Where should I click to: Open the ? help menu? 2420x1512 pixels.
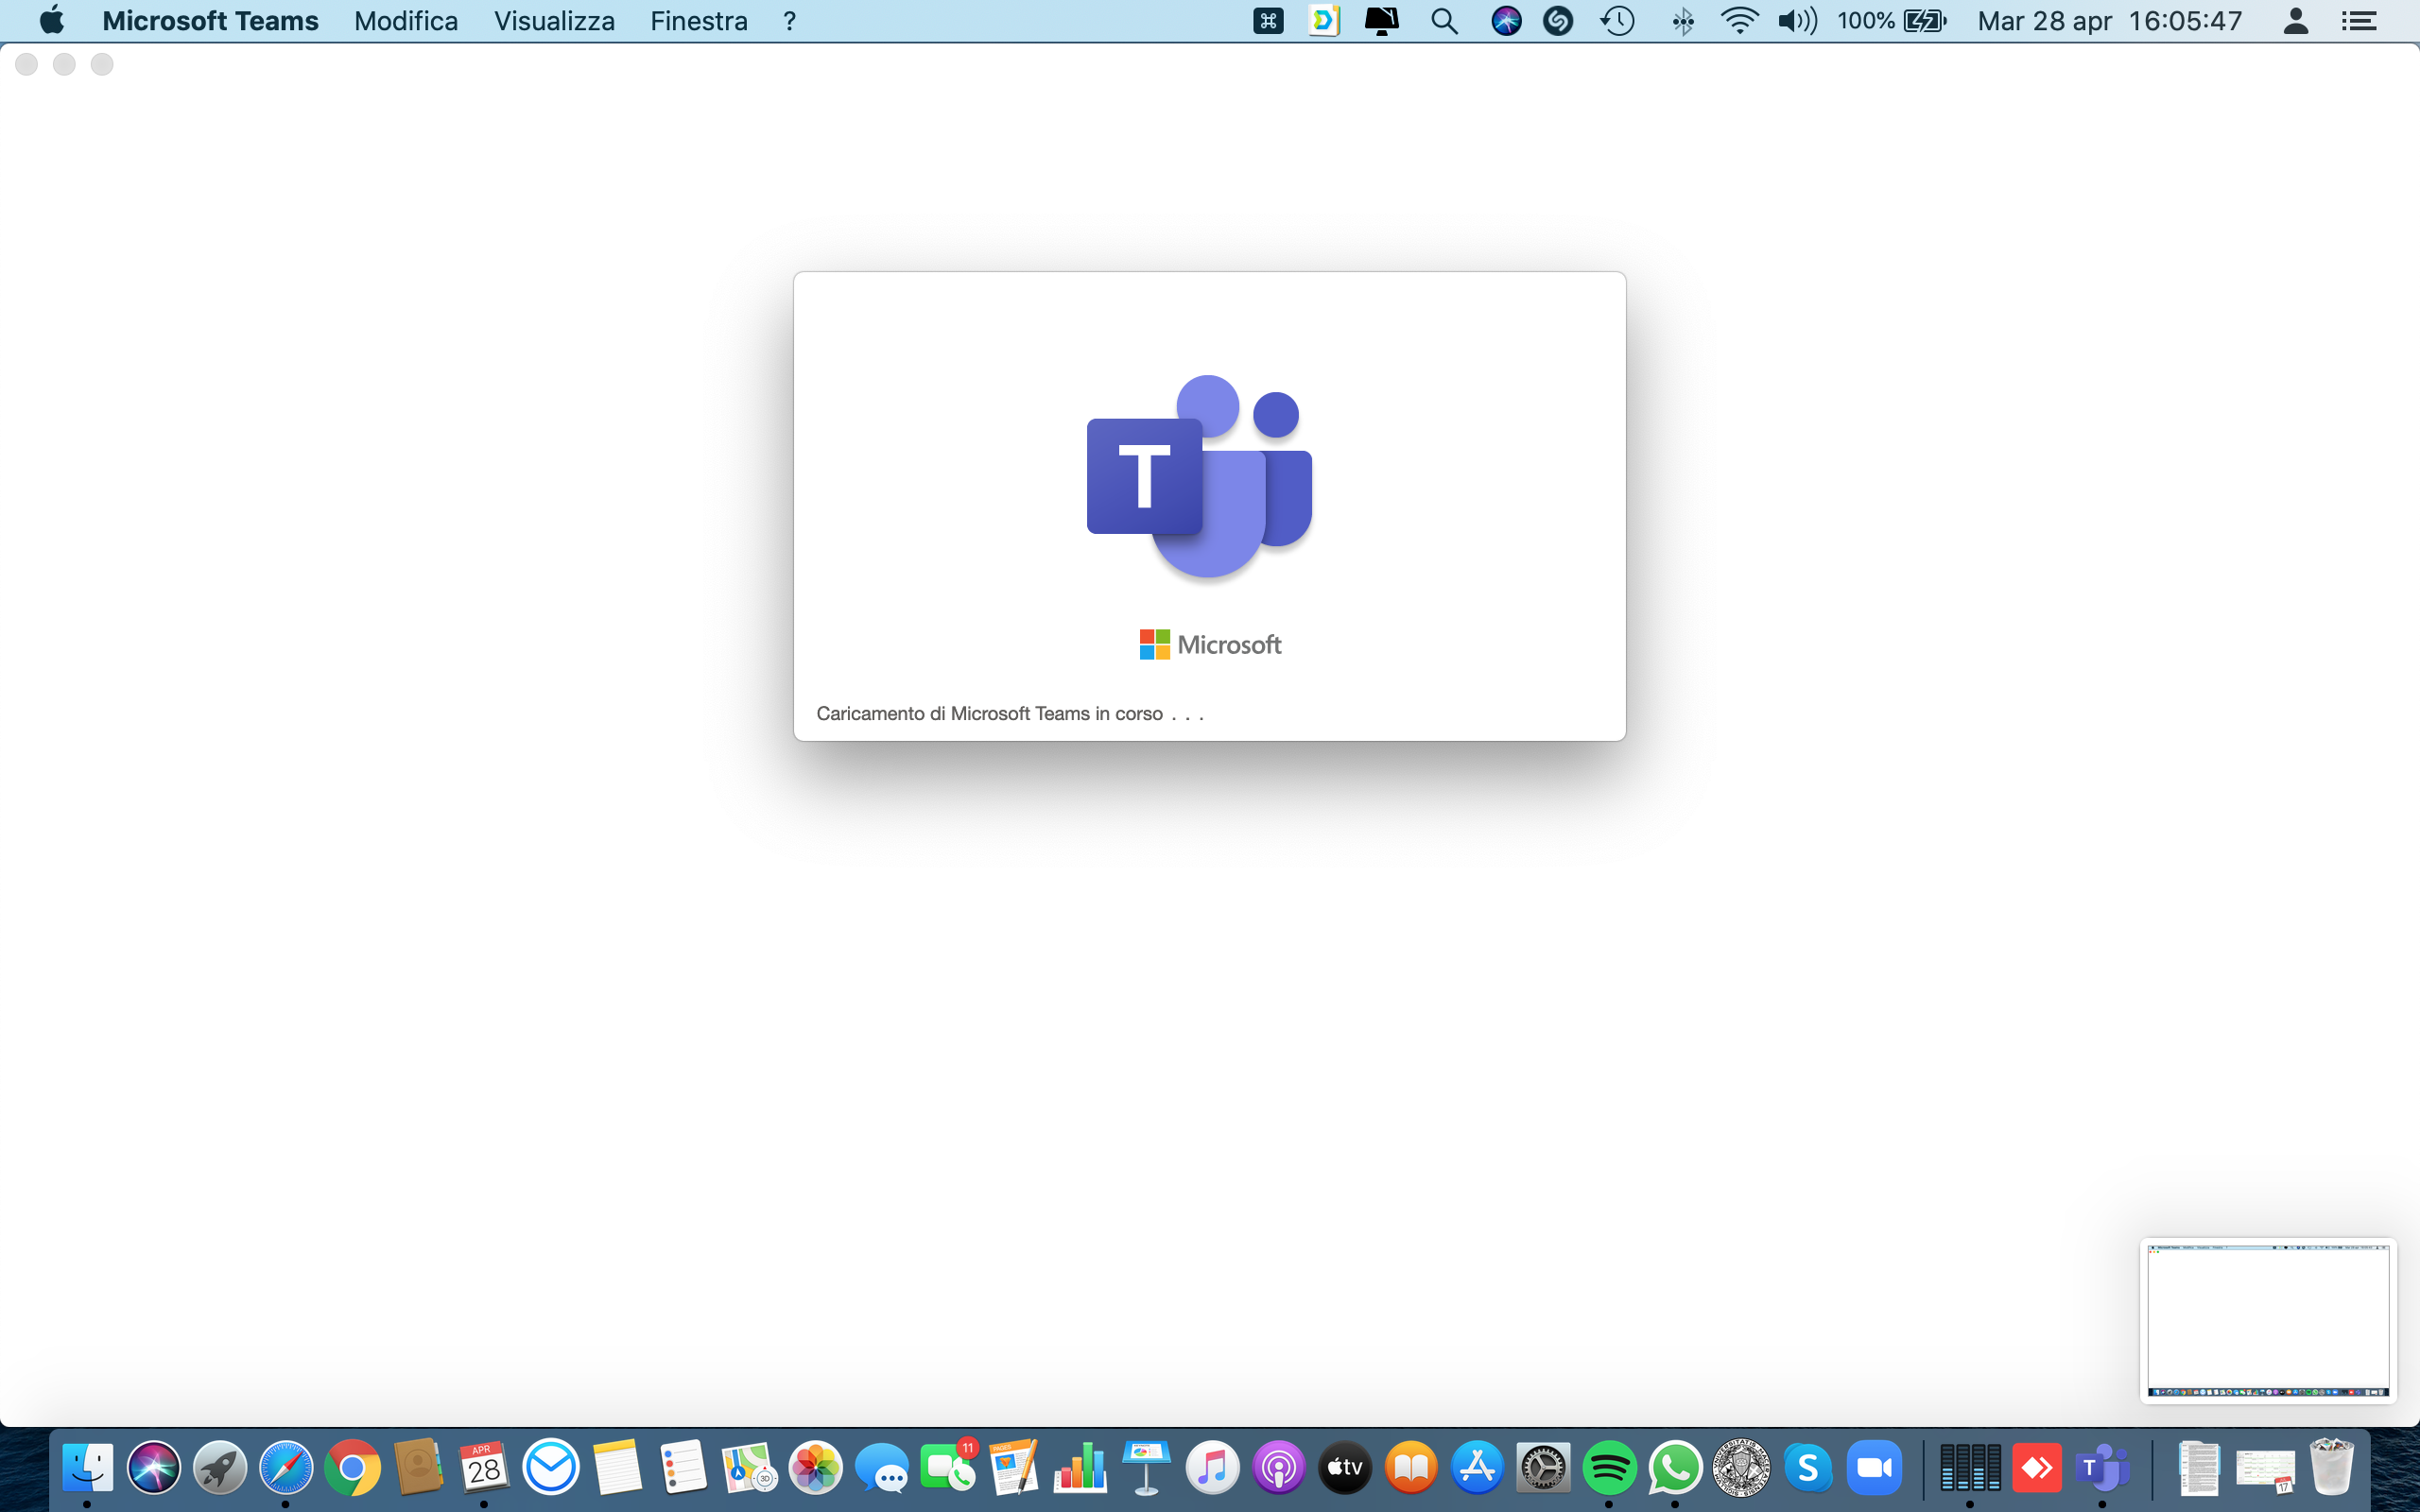pos(789,21)
